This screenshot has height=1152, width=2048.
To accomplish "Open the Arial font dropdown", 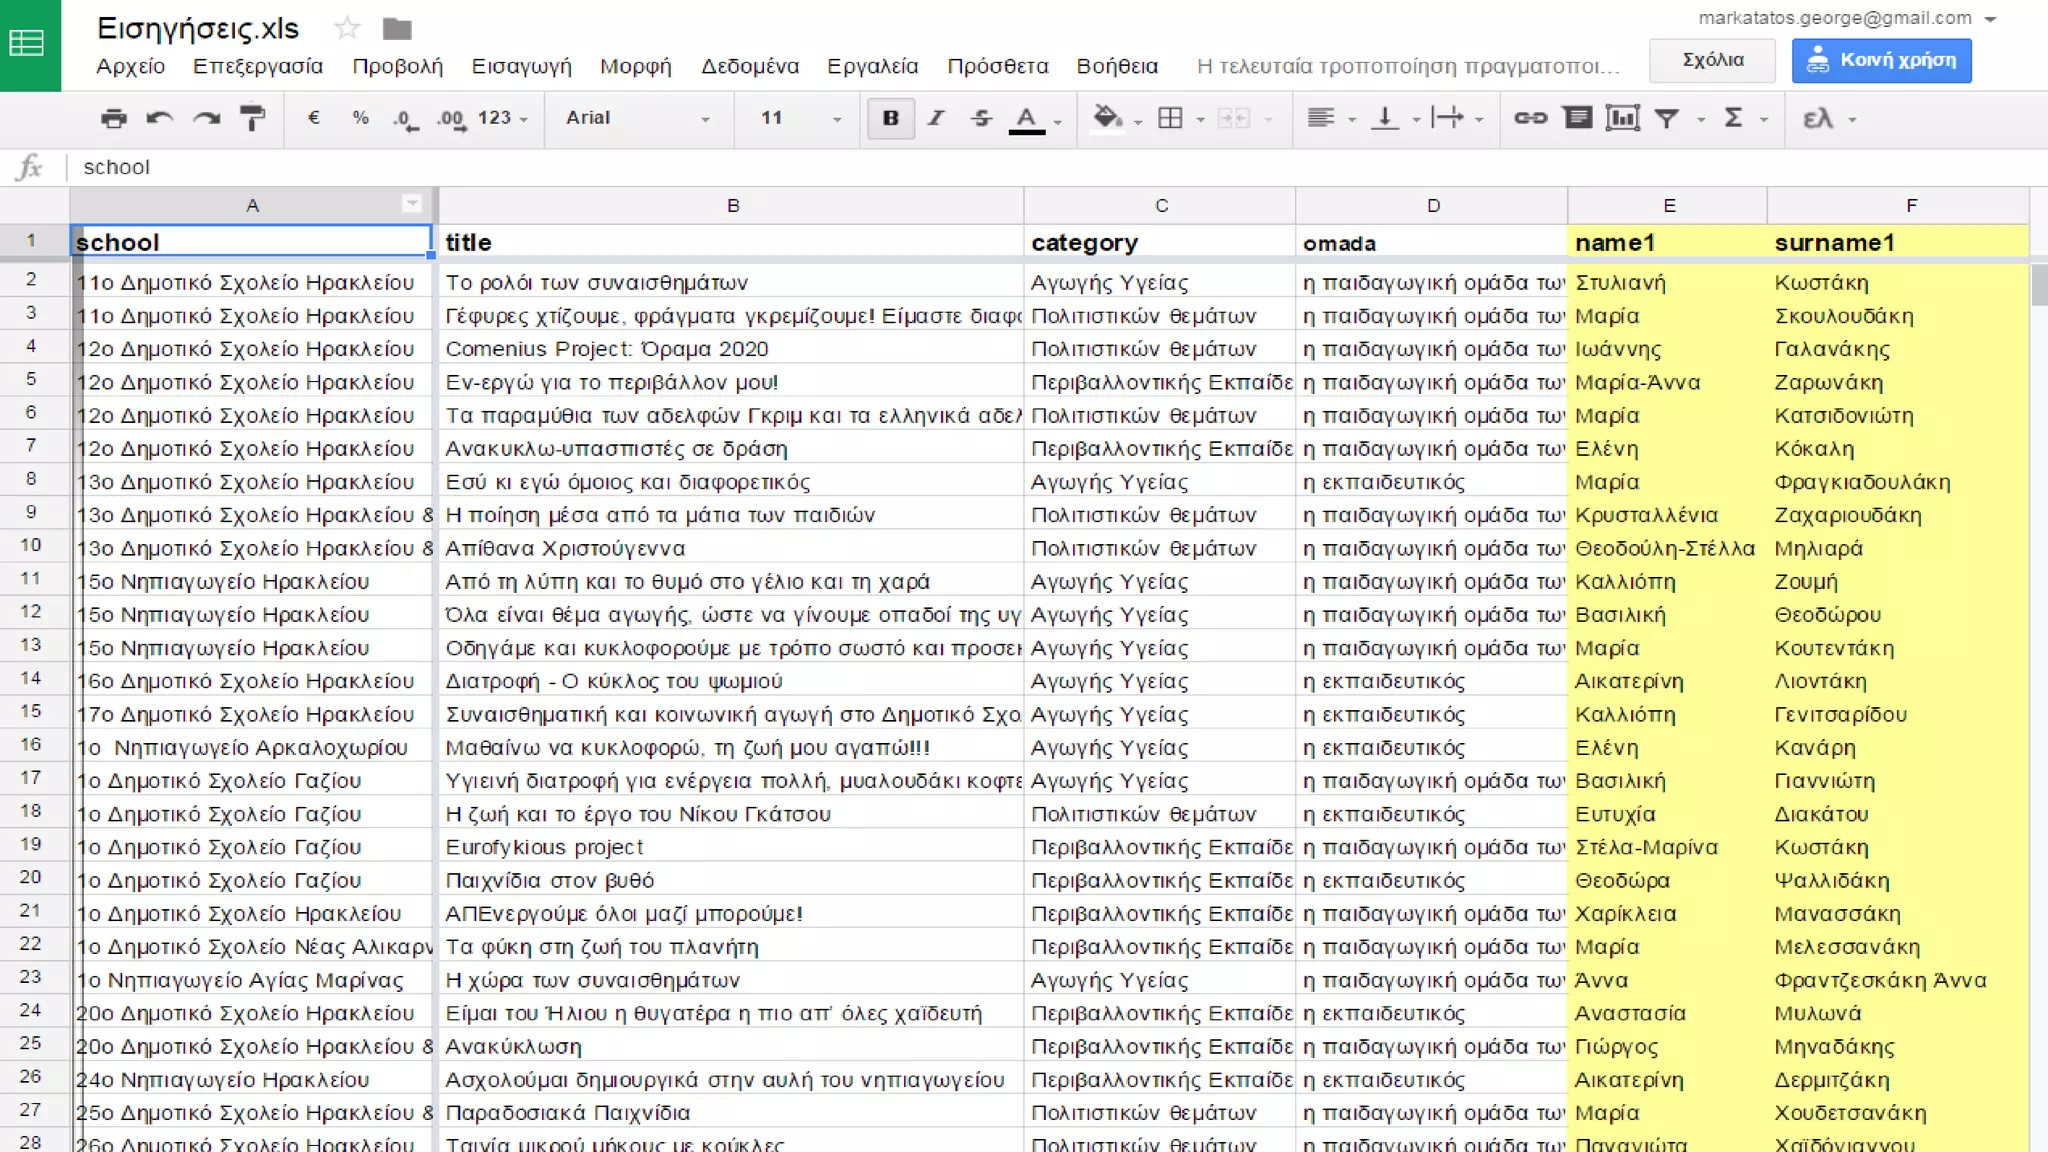I will (x=637, y=118).
